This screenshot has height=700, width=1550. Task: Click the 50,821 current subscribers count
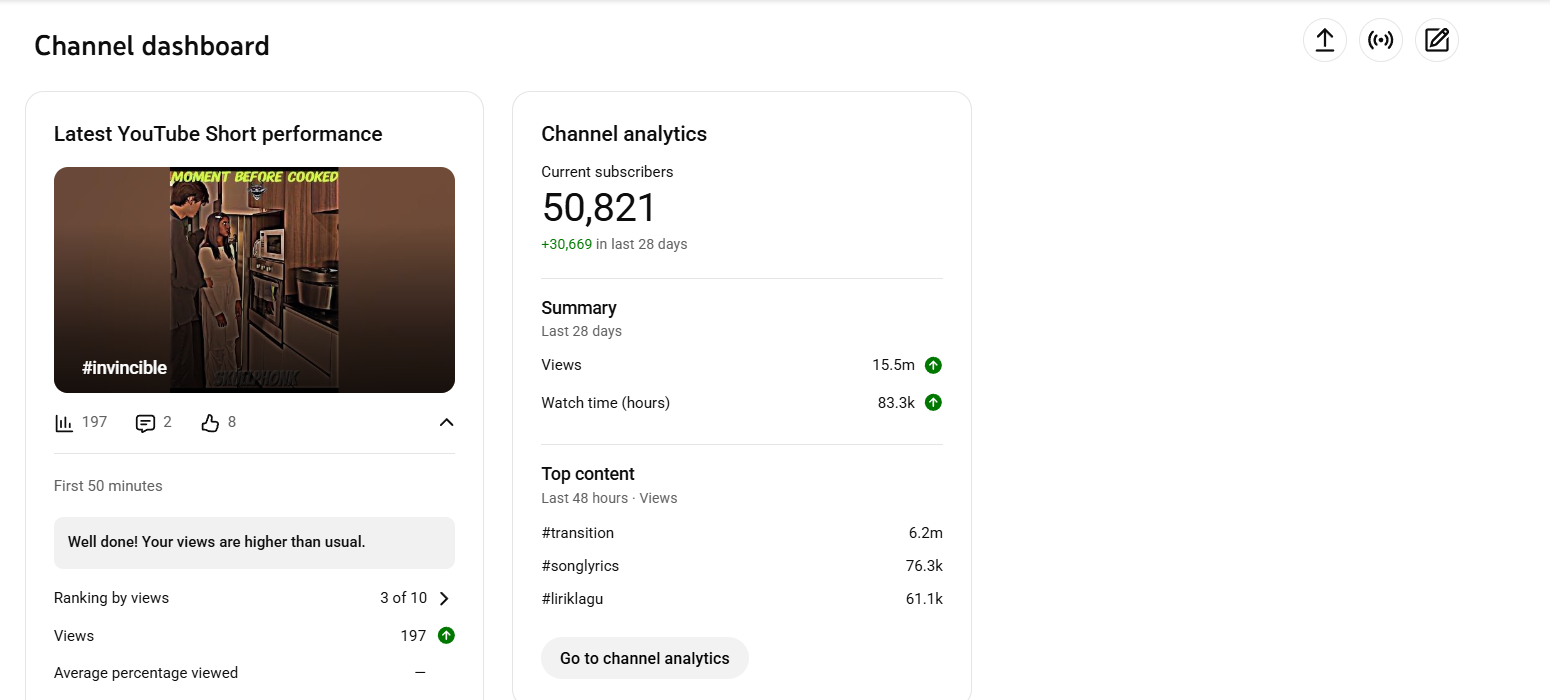click(x=598, y=208)
